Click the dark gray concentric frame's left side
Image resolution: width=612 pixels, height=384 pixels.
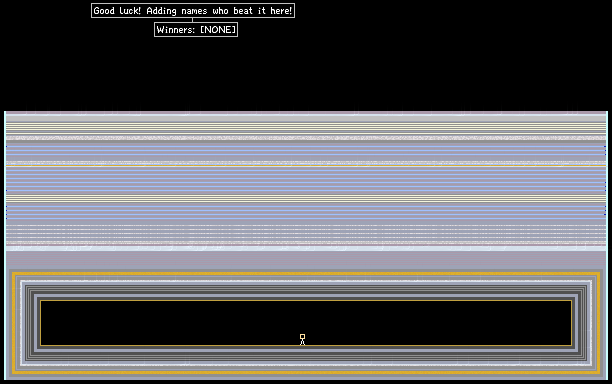[x=30, y=323]
